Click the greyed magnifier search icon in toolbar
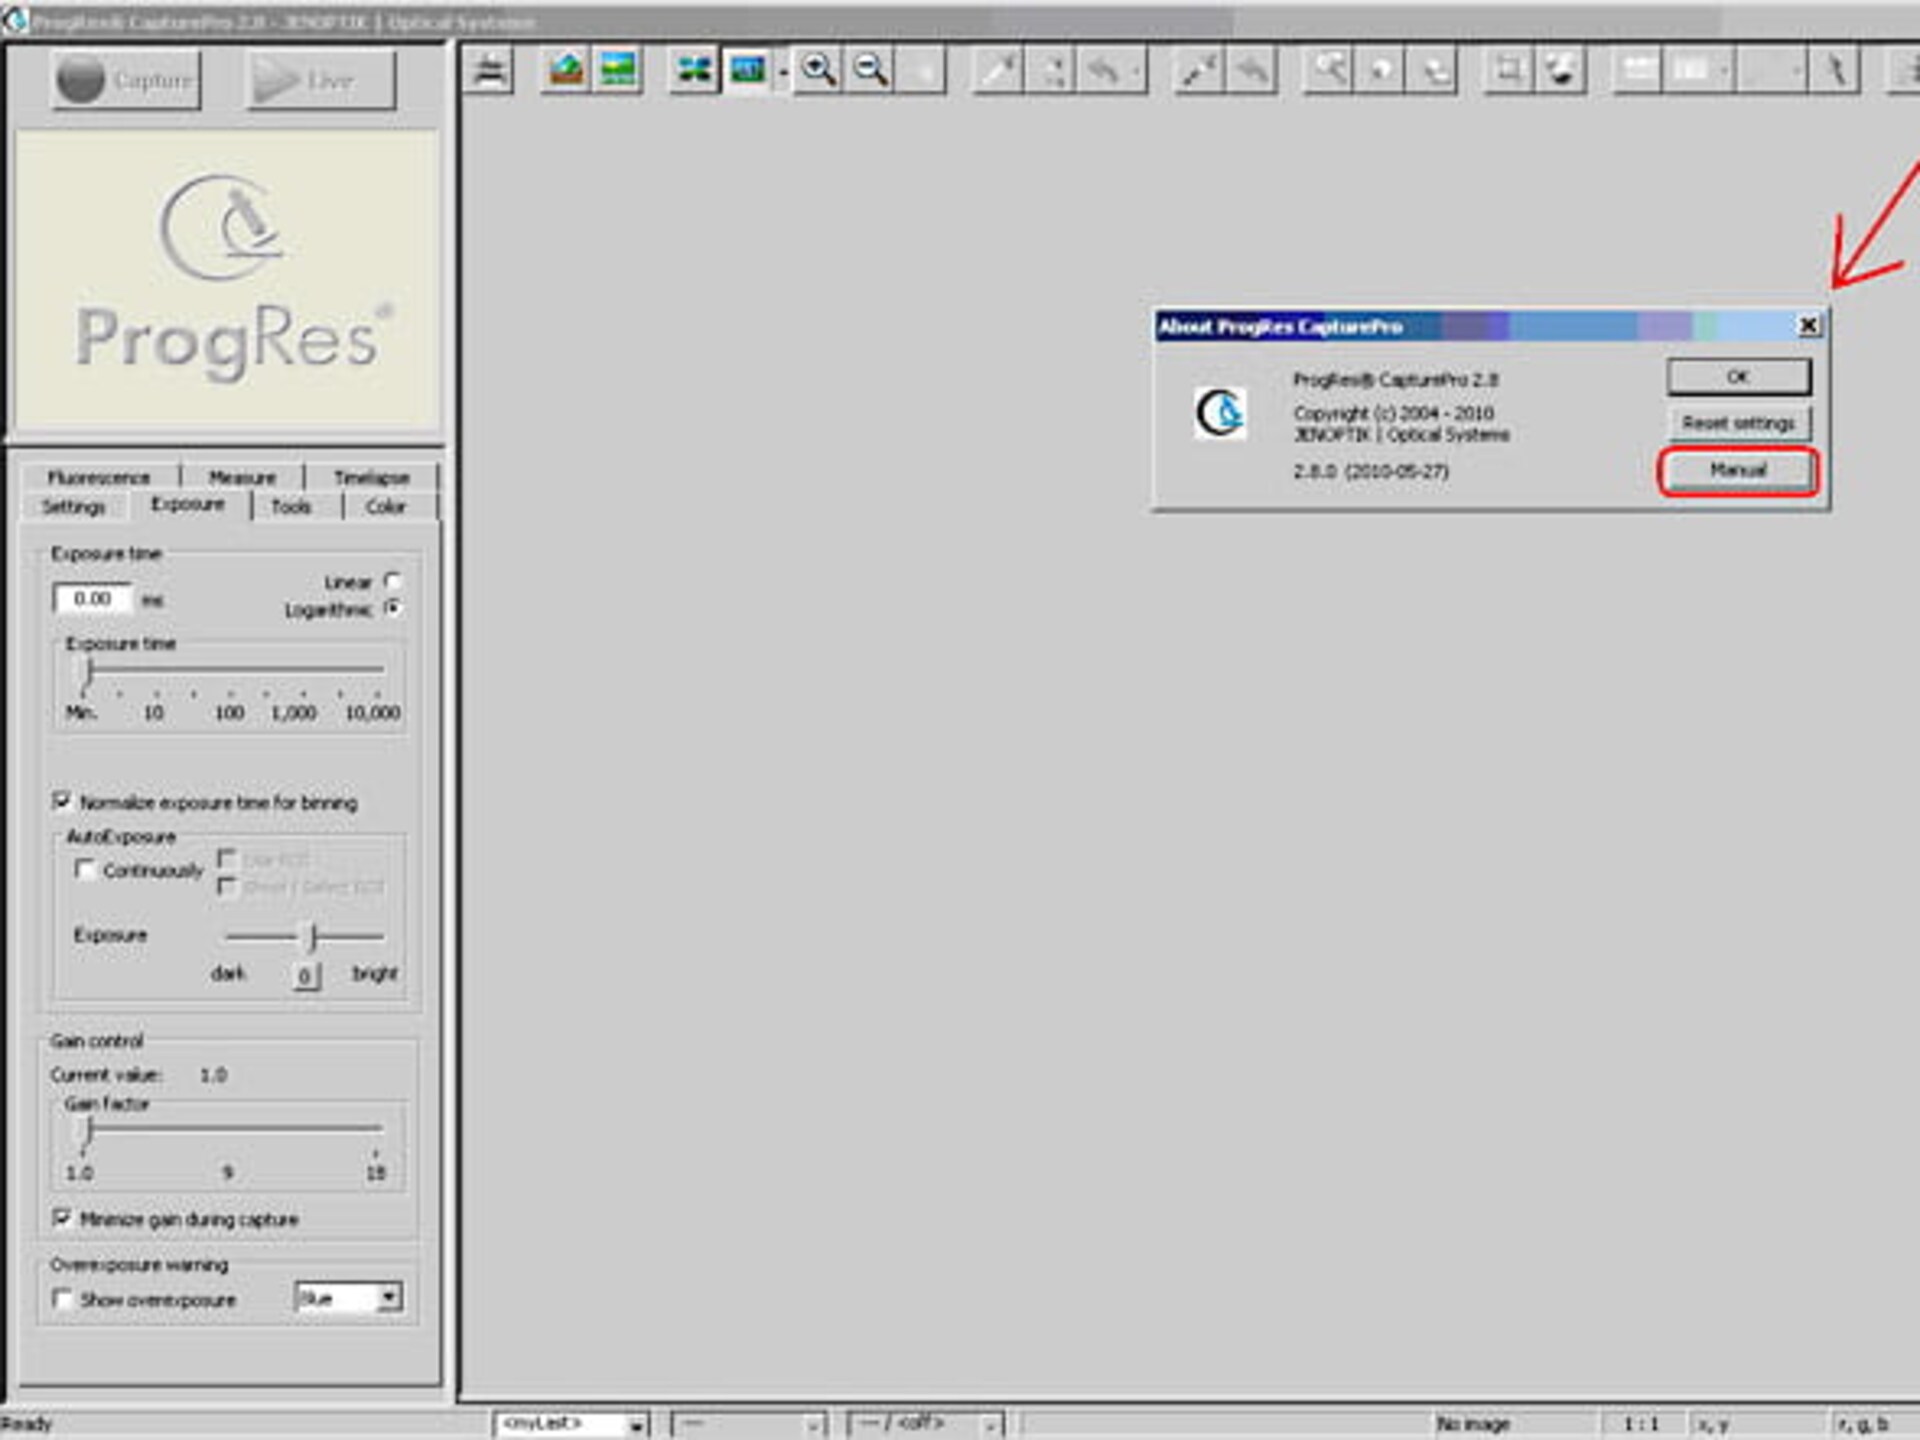The image size is (1920, 1440). click(1330, 70)
